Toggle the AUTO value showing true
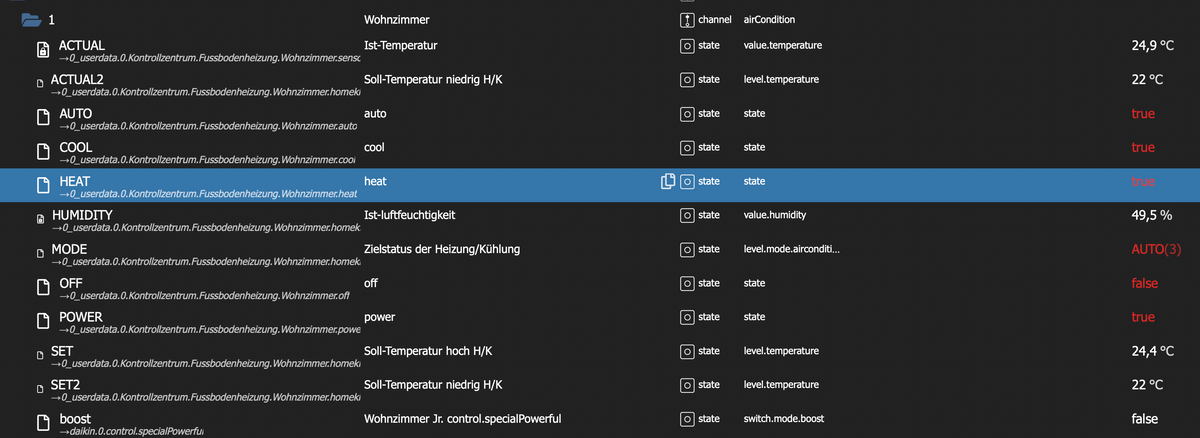Image resolution: width=1200 pixels, height=438 pixels. 1142,114
